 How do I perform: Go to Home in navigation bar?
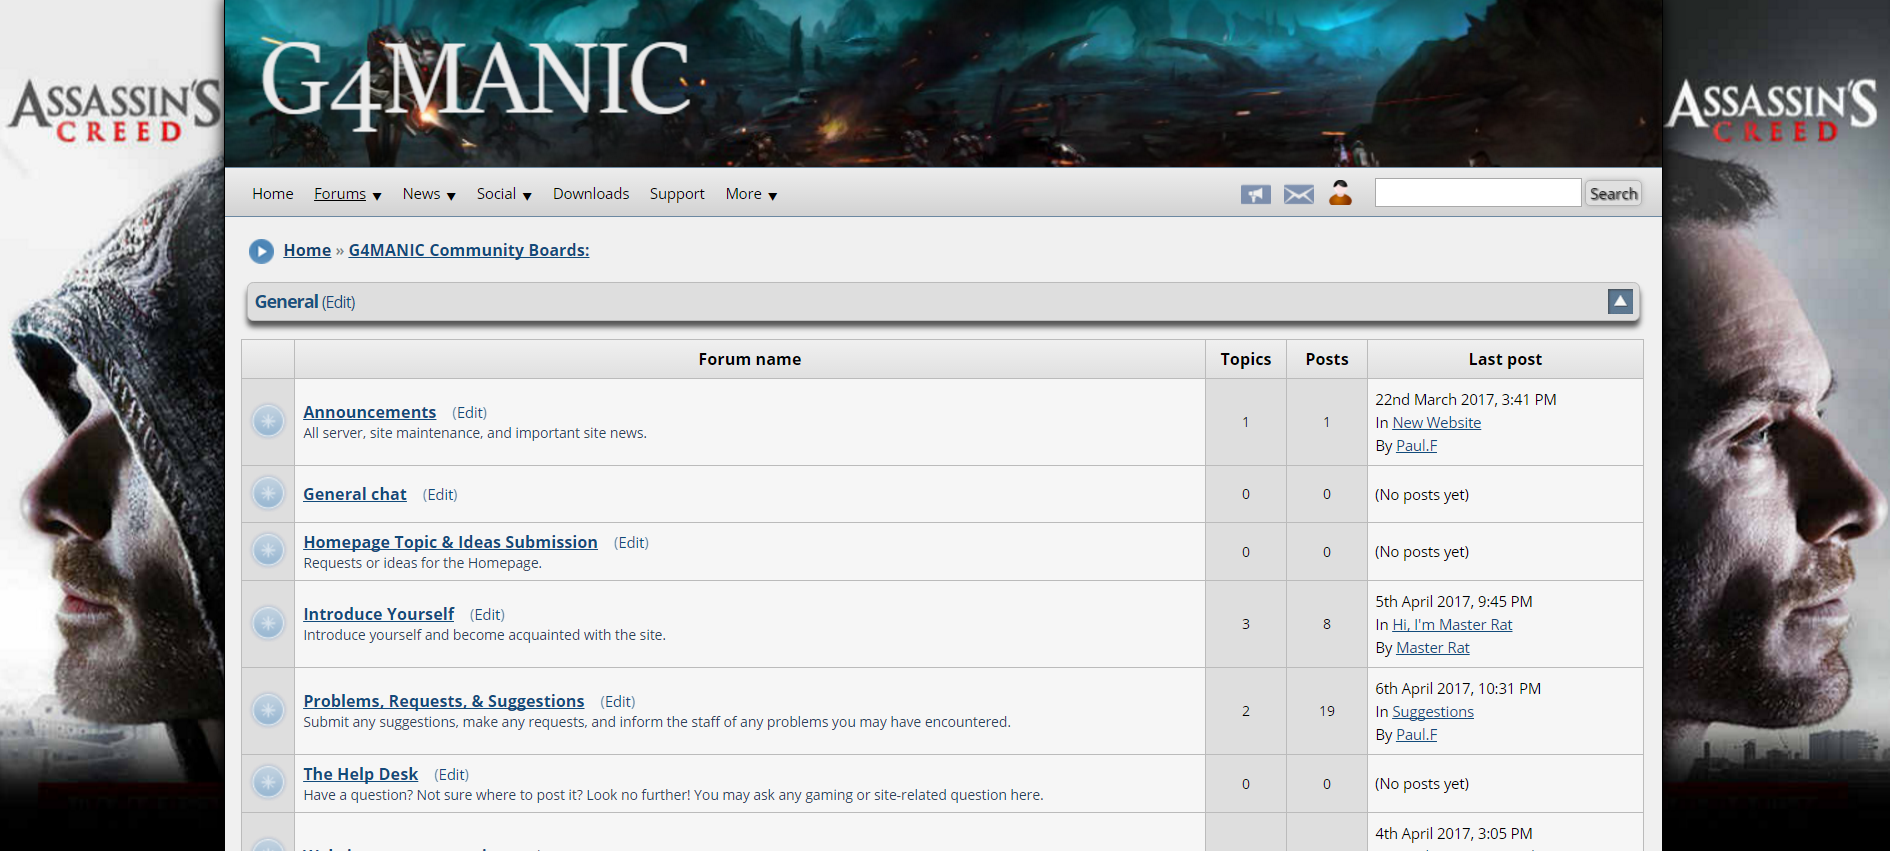273,194
